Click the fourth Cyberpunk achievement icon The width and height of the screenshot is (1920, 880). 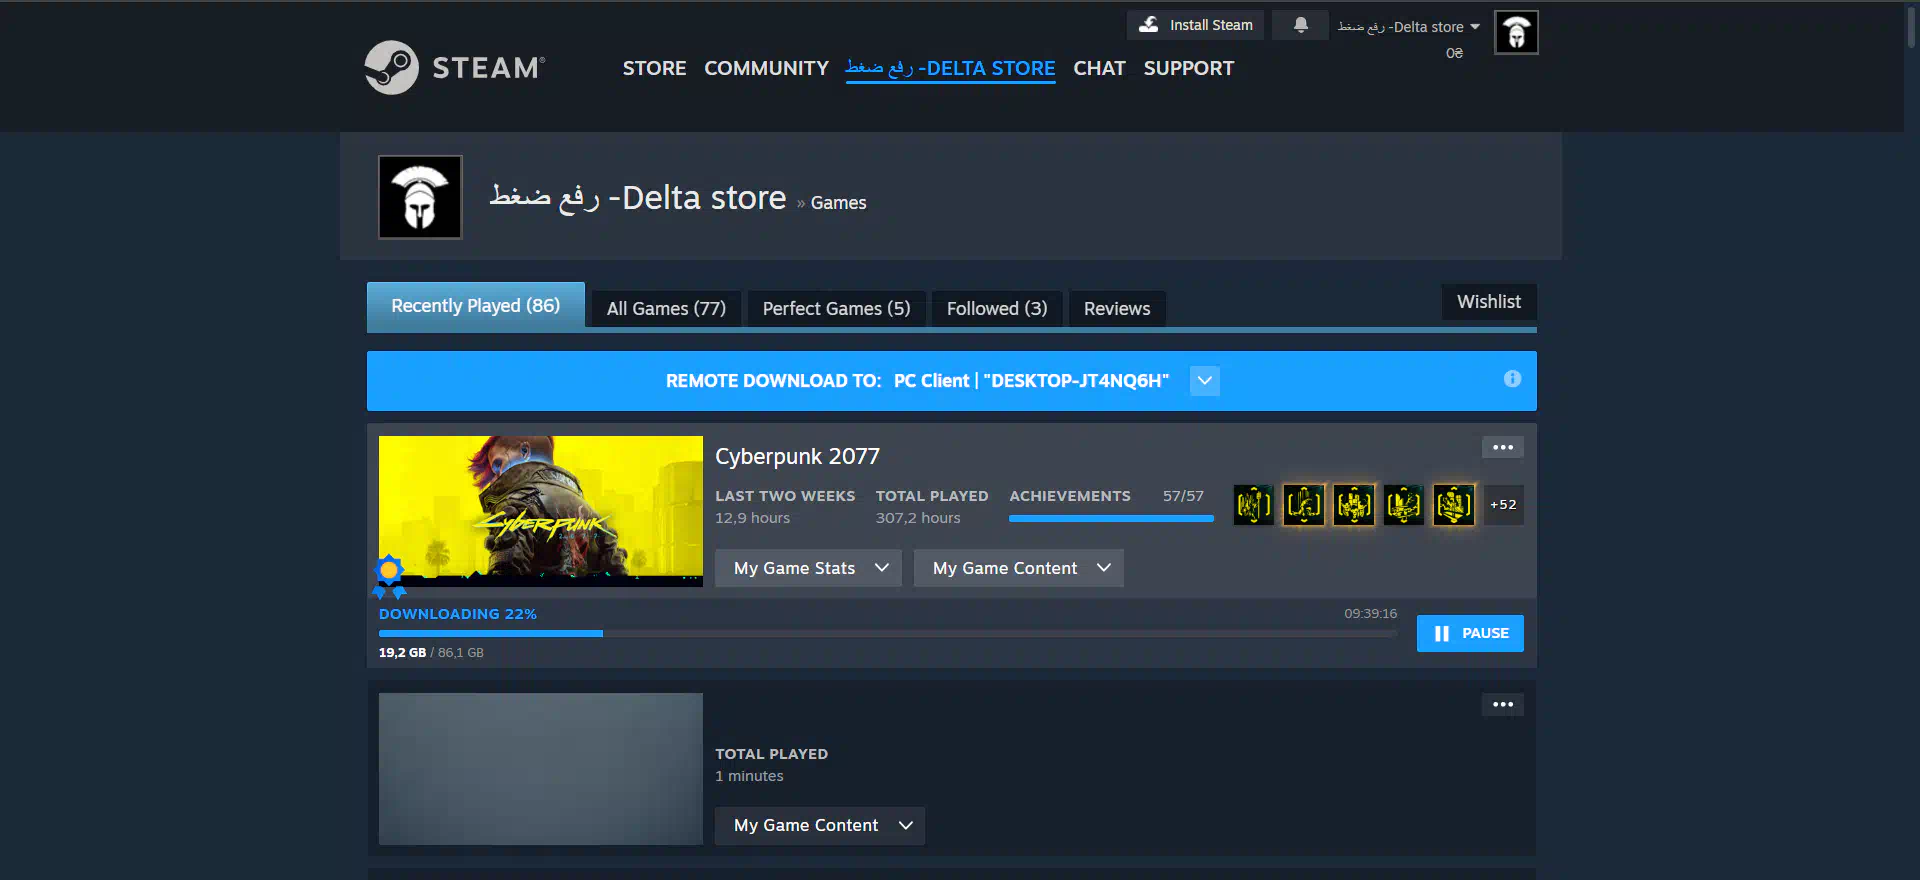tap(1403, 505)
